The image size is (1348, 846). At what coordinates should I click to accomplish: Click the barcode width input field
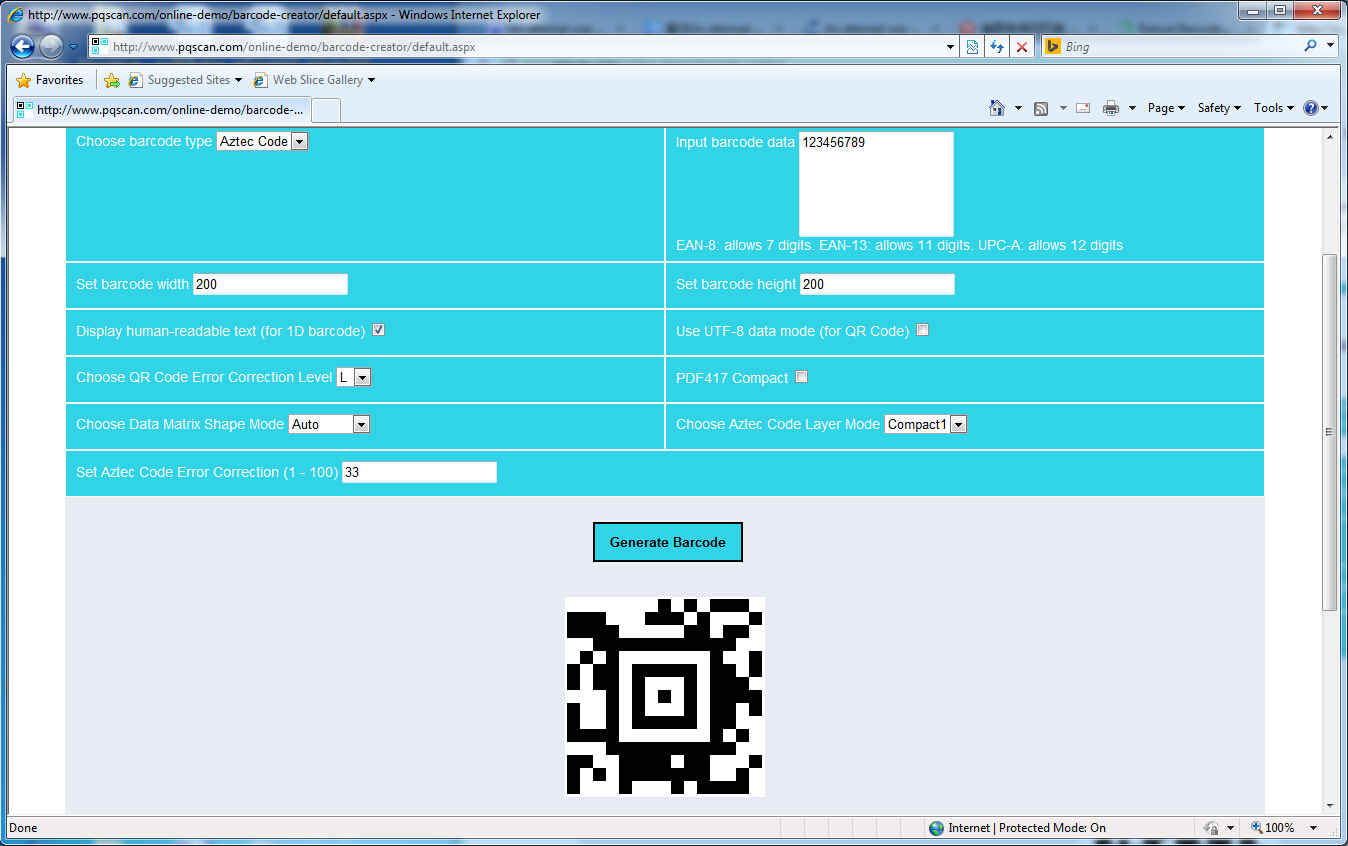(270, 284)
